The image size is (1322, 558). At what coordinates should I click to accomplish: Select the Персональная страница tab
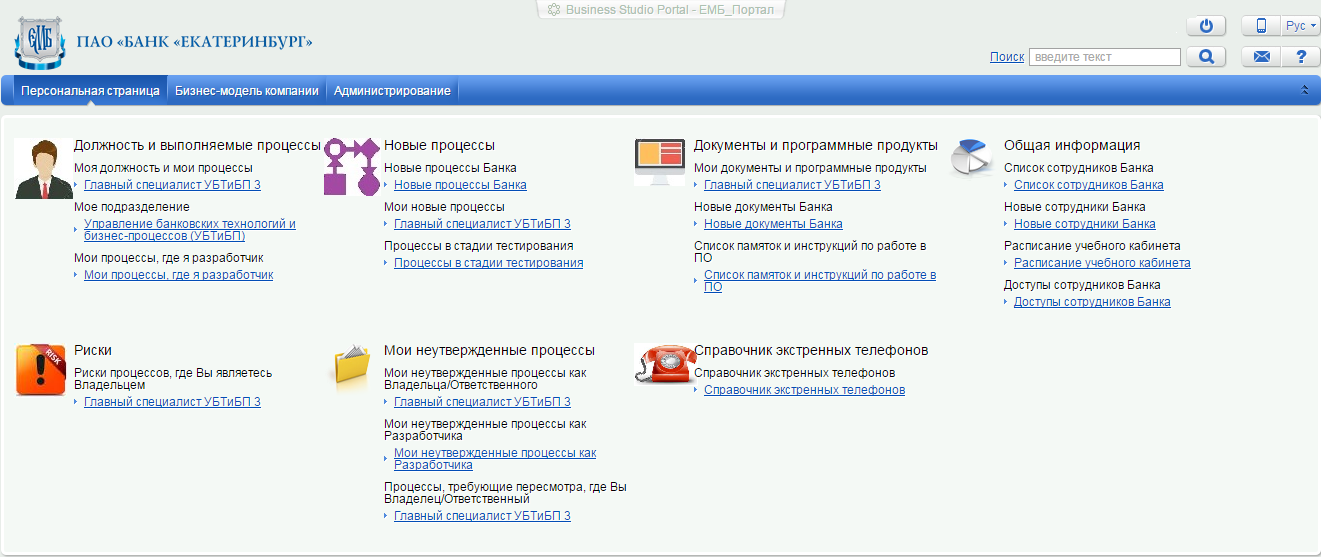[90, 91]
